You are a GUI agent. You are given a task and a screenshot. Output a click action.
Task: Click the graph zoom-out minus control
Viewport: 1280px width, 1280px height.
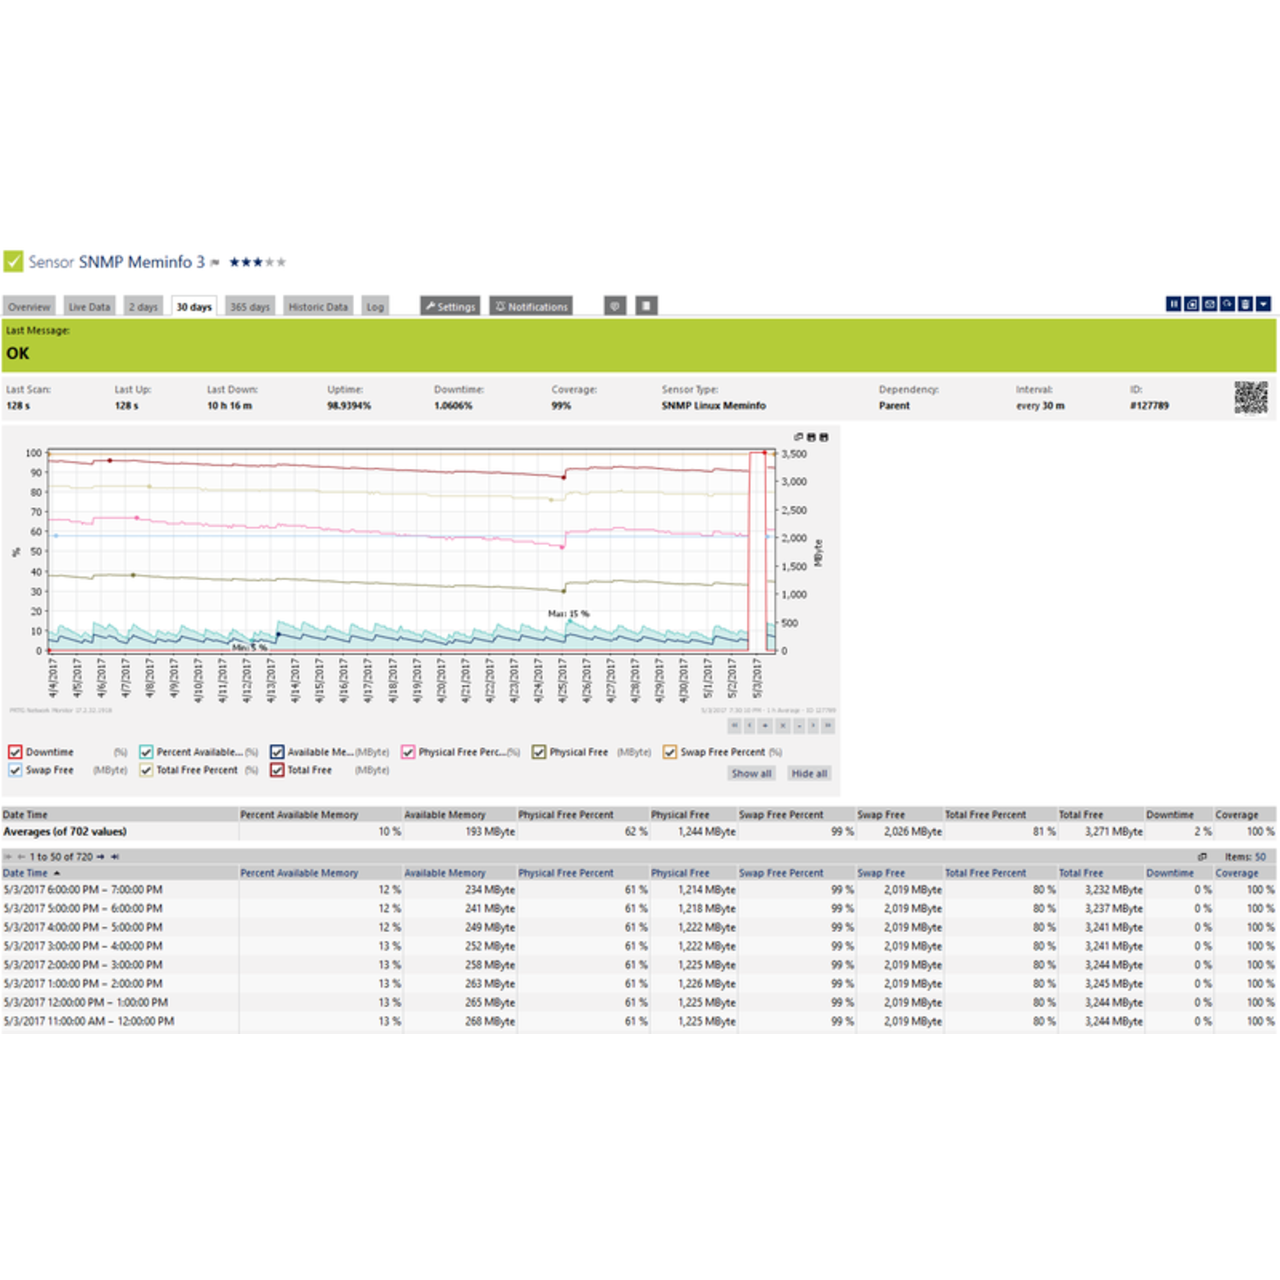[799, 726]
